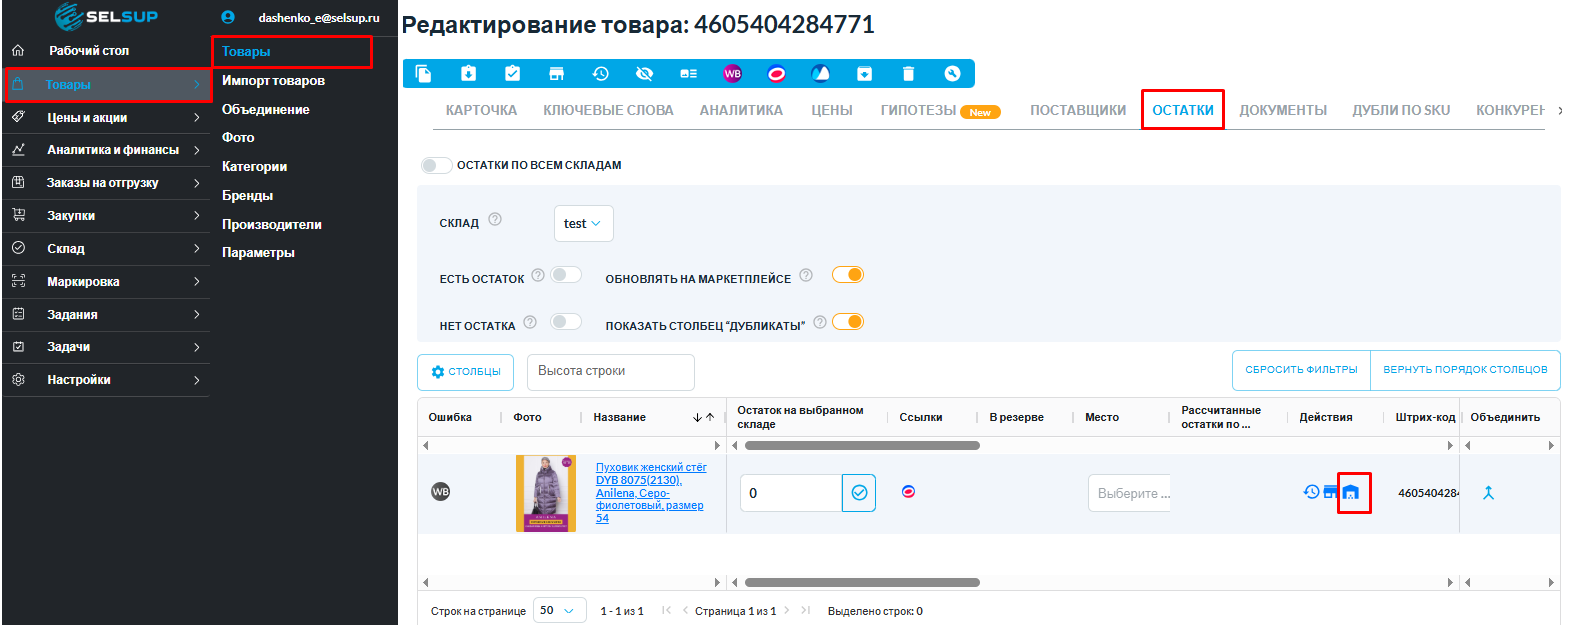
Task: Click the copy product icon in toolbar
Action: click(x=423, y=74)
